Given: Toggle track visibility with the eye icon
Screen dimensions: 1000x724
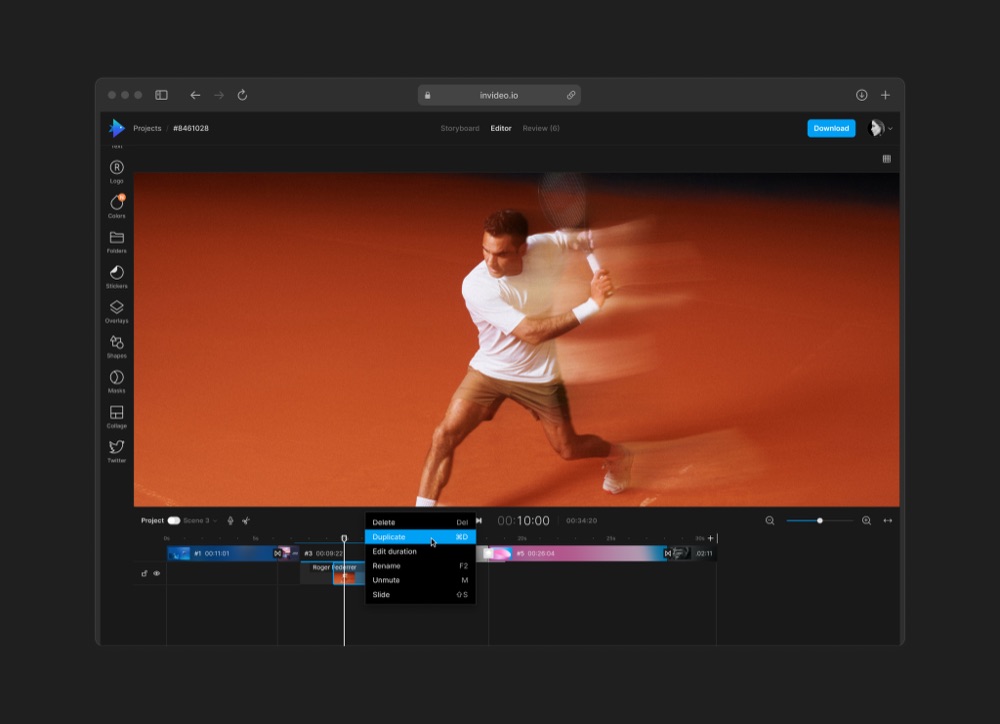Looking at the screenshot, I should coord(157,573).
